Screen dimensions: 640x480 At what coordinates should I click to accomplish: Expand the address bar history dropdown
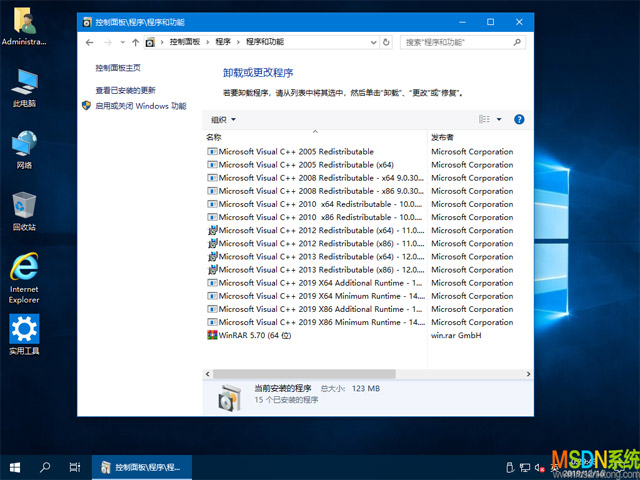tap(373, 42)
